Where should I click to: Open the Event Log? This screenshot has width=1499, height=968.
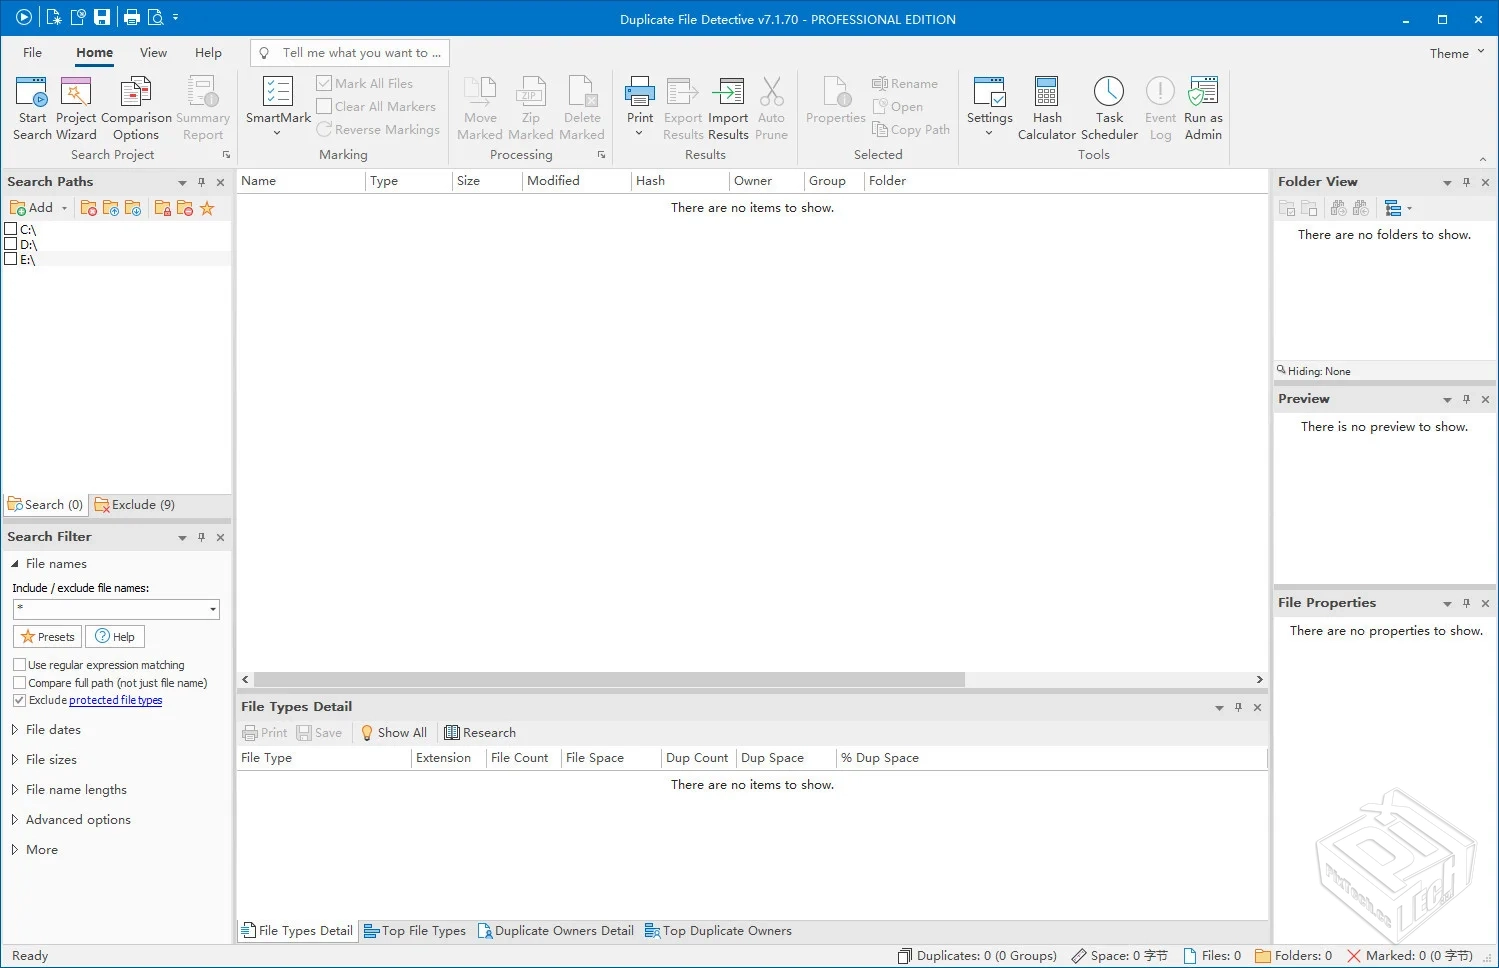tap(1159, 105)
